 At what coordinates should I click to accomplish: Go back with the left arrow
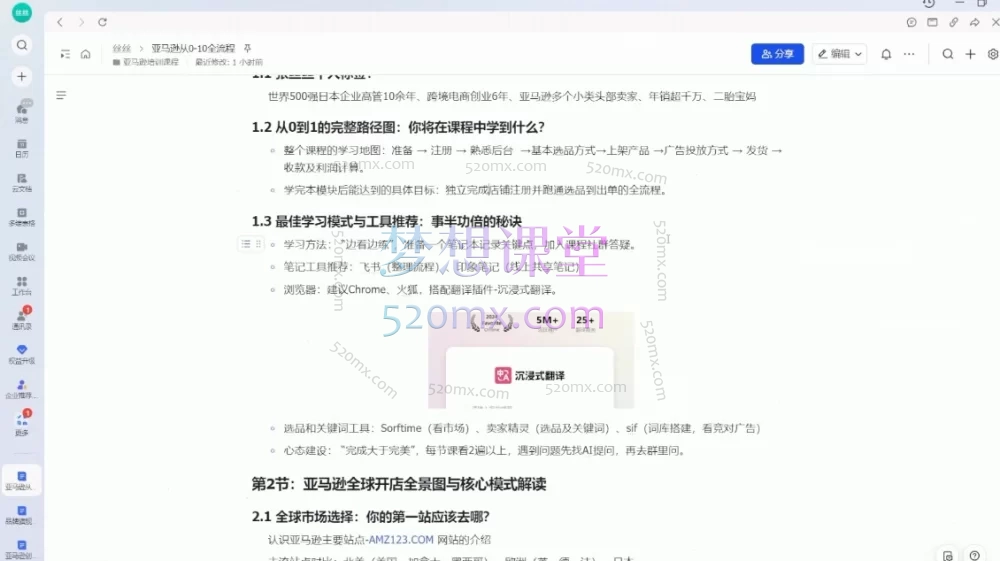[x=60, y=22]
